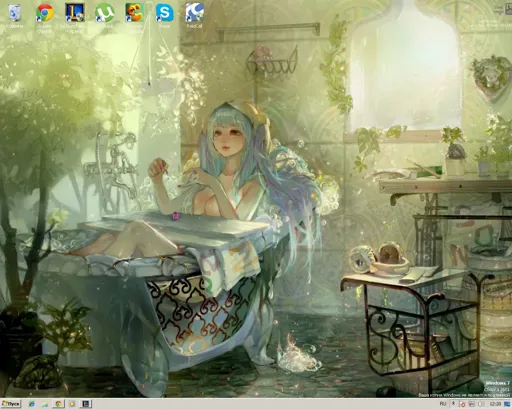Open the Пуск start menu button
The width and height of the screenshot is (512, 409).
coord(11,404)
